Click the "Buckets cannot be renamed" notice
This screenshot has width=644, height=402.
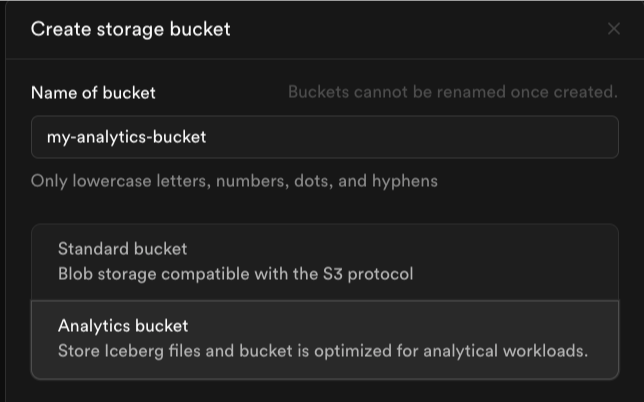click(x=452, y=92)
